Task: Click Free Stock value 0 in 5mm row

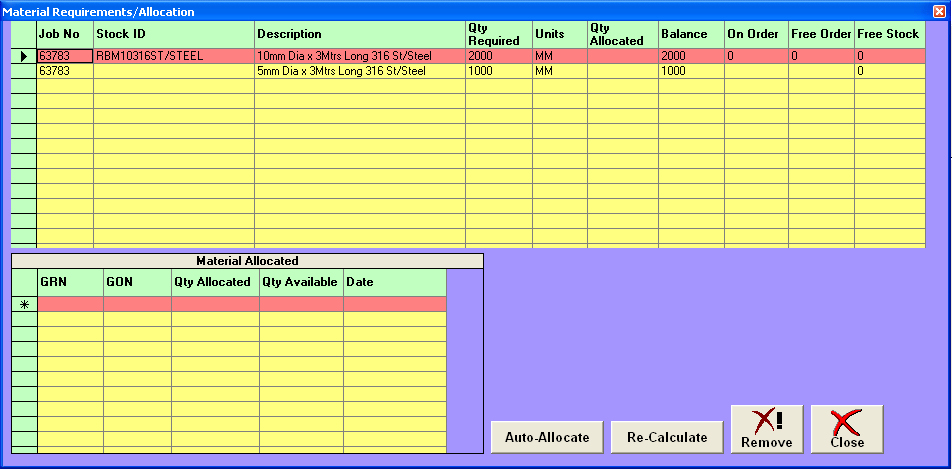Action: click(890, 71)
